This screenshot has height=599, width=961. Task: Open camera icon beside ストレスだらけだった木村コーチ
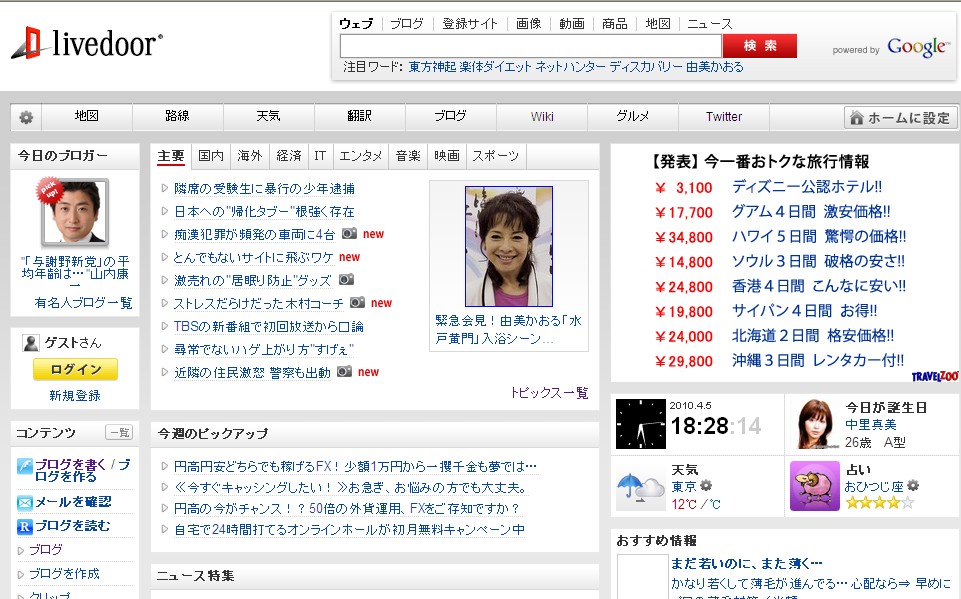[x=357, y=302]
